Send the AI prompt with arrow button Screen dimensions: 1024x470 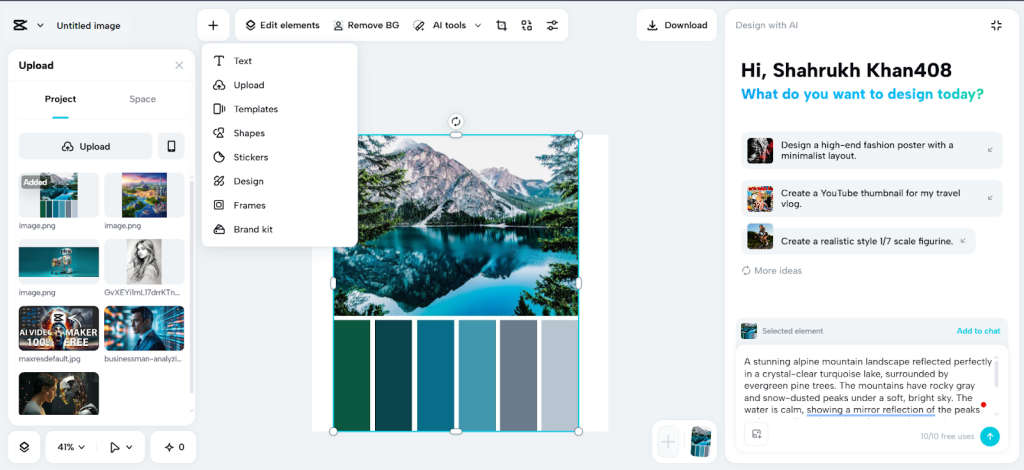(x=989, y=436)
